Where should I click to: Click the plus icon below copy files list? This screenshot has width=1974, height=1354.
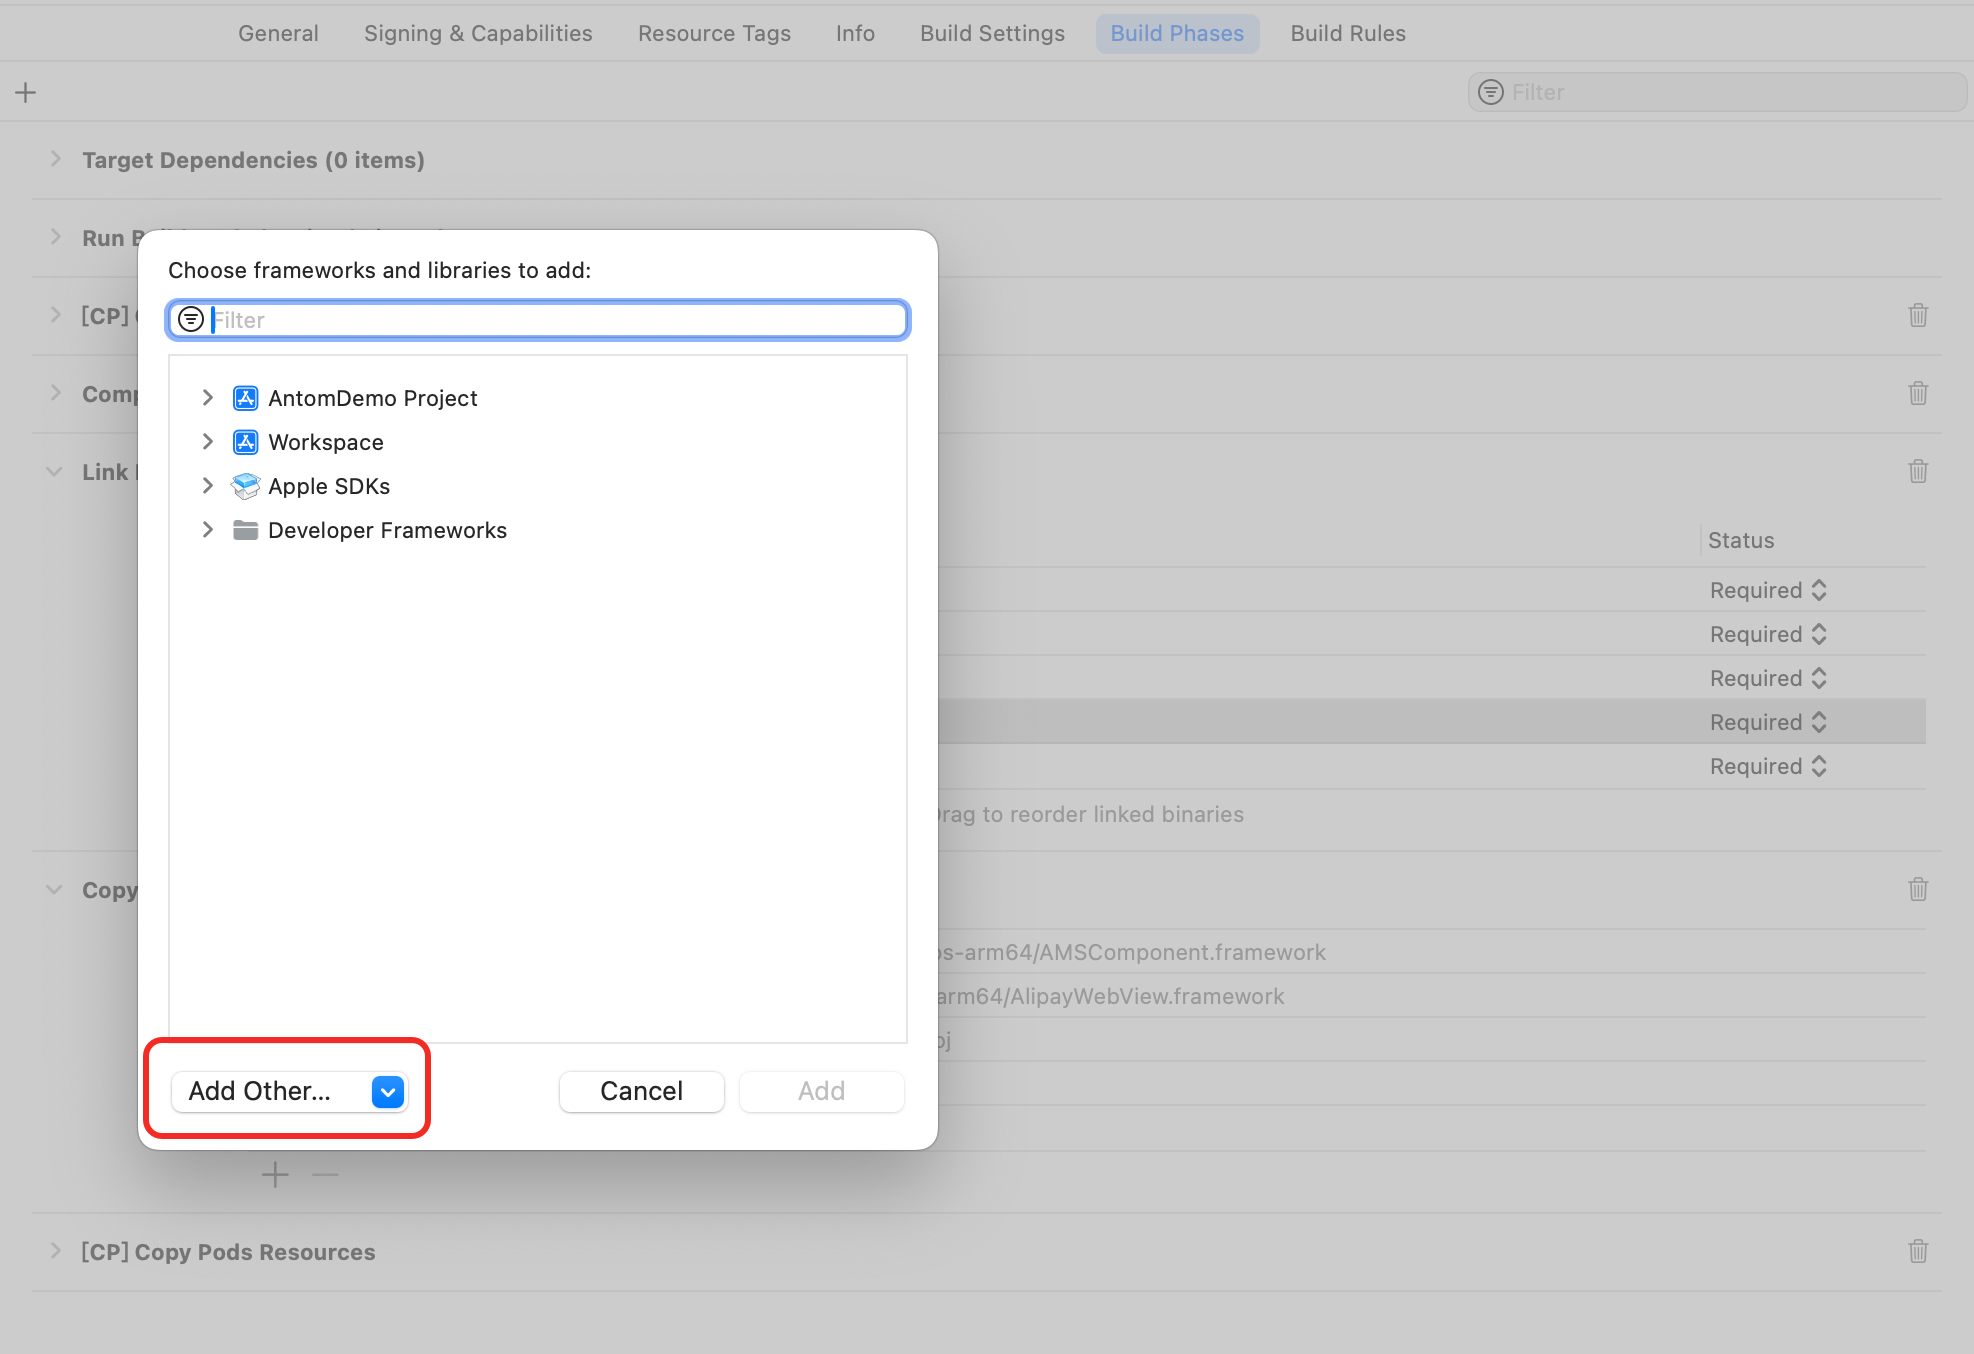coord(275,1174)
